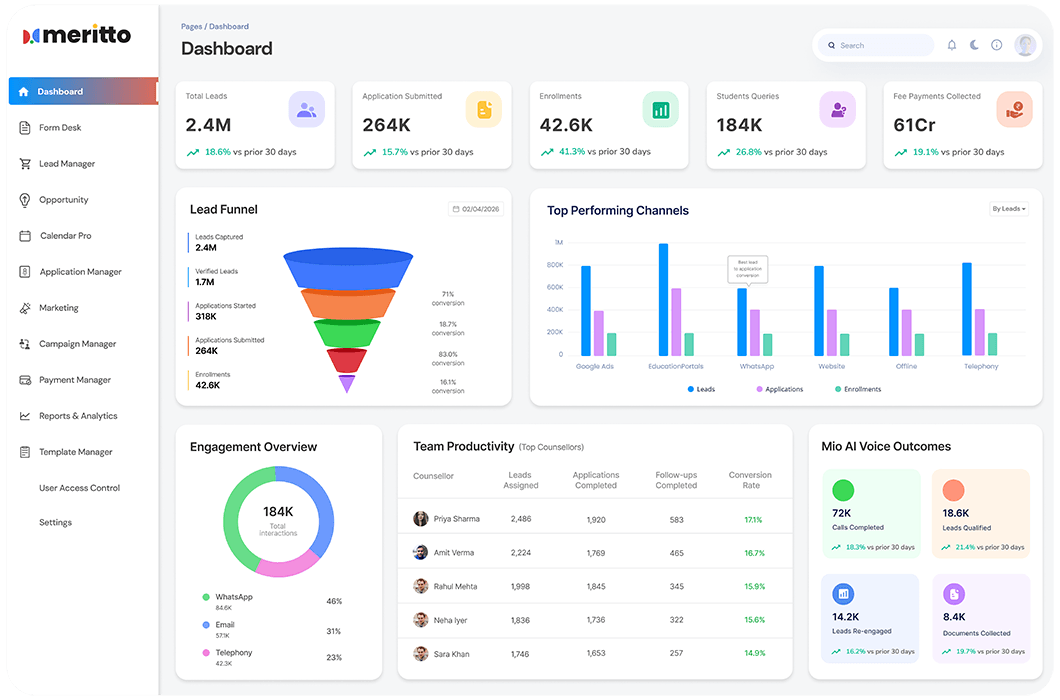Screen dimensions: 1060x700
Task: Click the Telephony pink legend dot
Action: tap(206, 653)
